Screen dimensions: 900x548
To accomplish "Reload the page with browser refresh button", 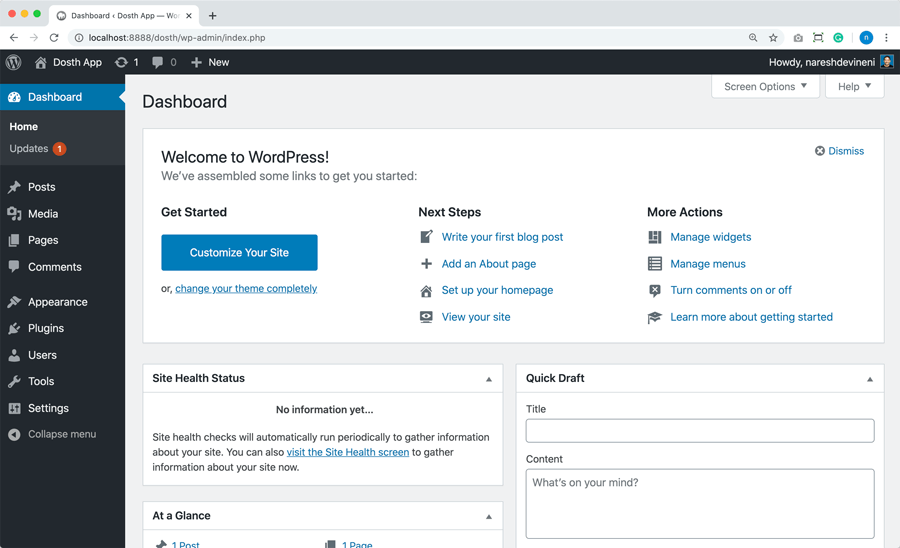I will pyautogui.click(x=54, y=38).
